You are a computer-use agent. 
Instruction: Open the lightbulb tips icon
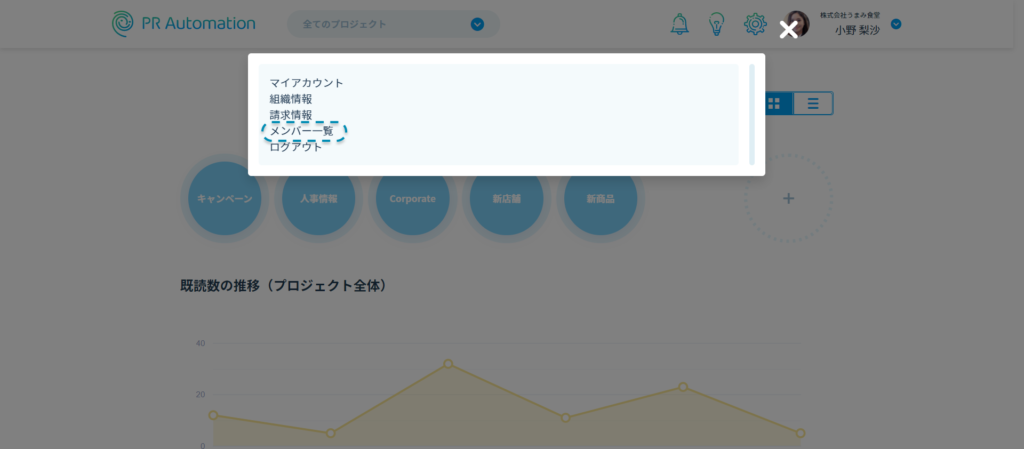coord(716,24)
